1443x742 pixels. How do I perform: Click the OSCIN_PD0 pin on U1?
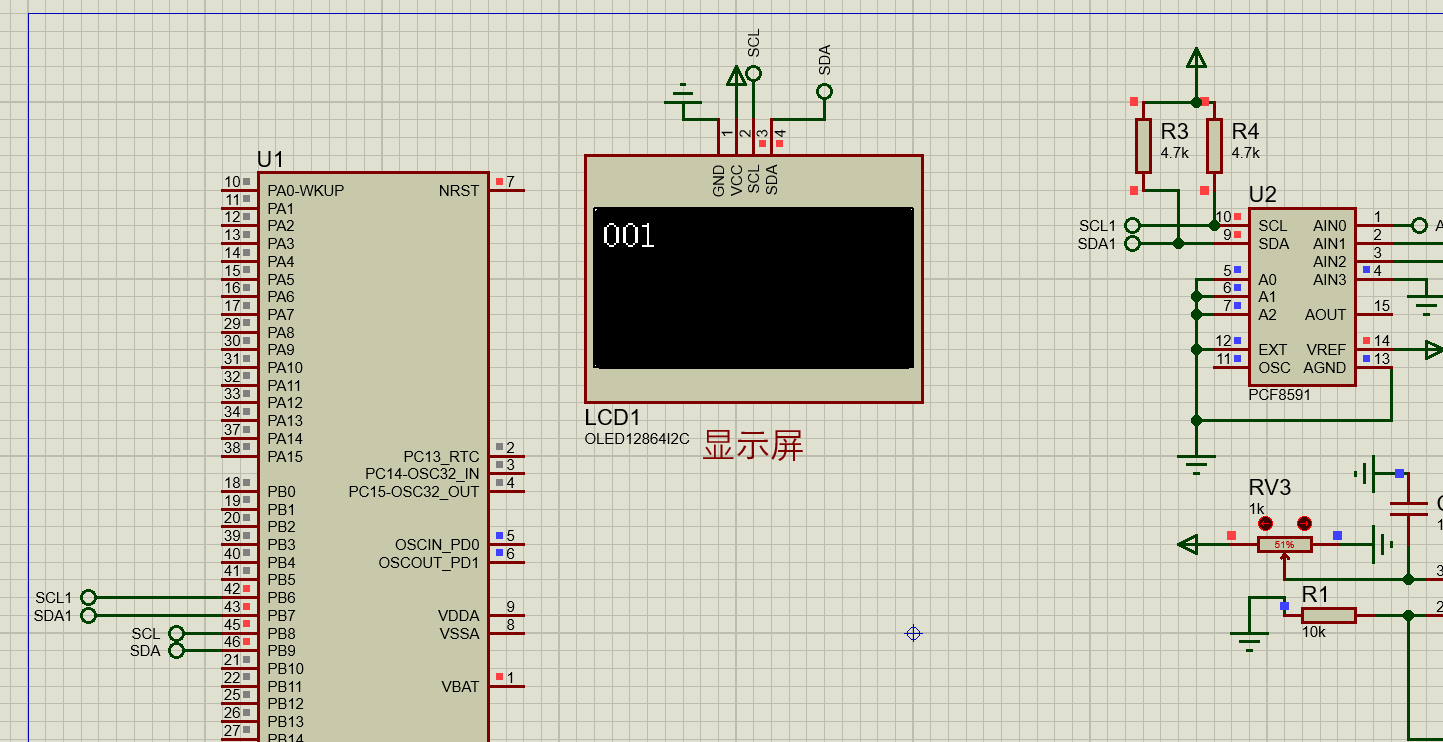pyautogui.click(x=437, y=545)
